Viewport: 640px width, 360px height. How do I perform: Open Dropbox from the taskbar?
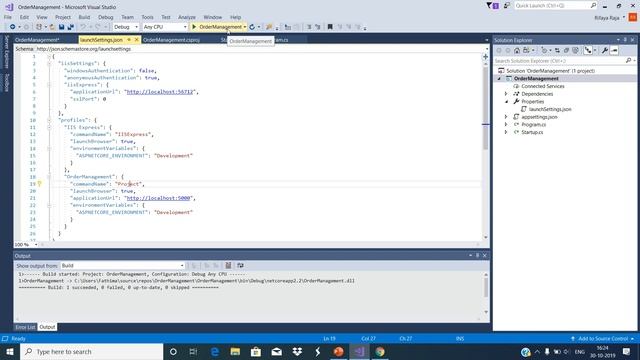pos(297,351)
